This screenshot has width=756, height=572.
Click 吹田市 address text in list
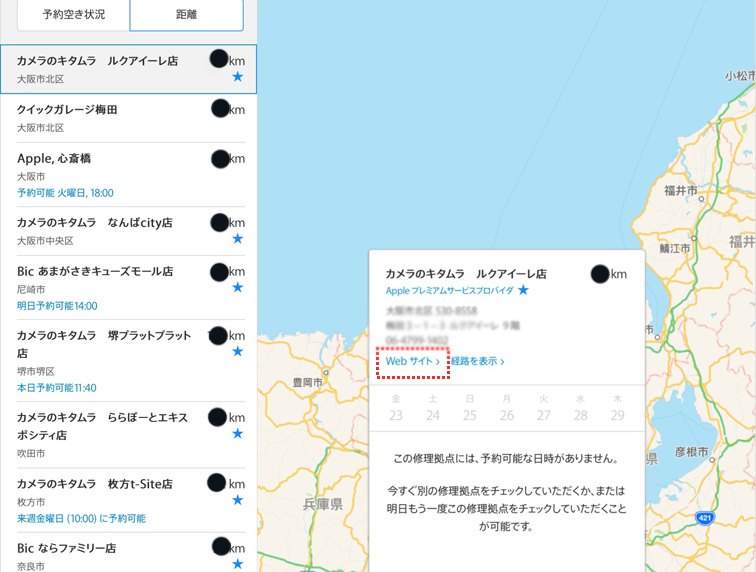31,453
